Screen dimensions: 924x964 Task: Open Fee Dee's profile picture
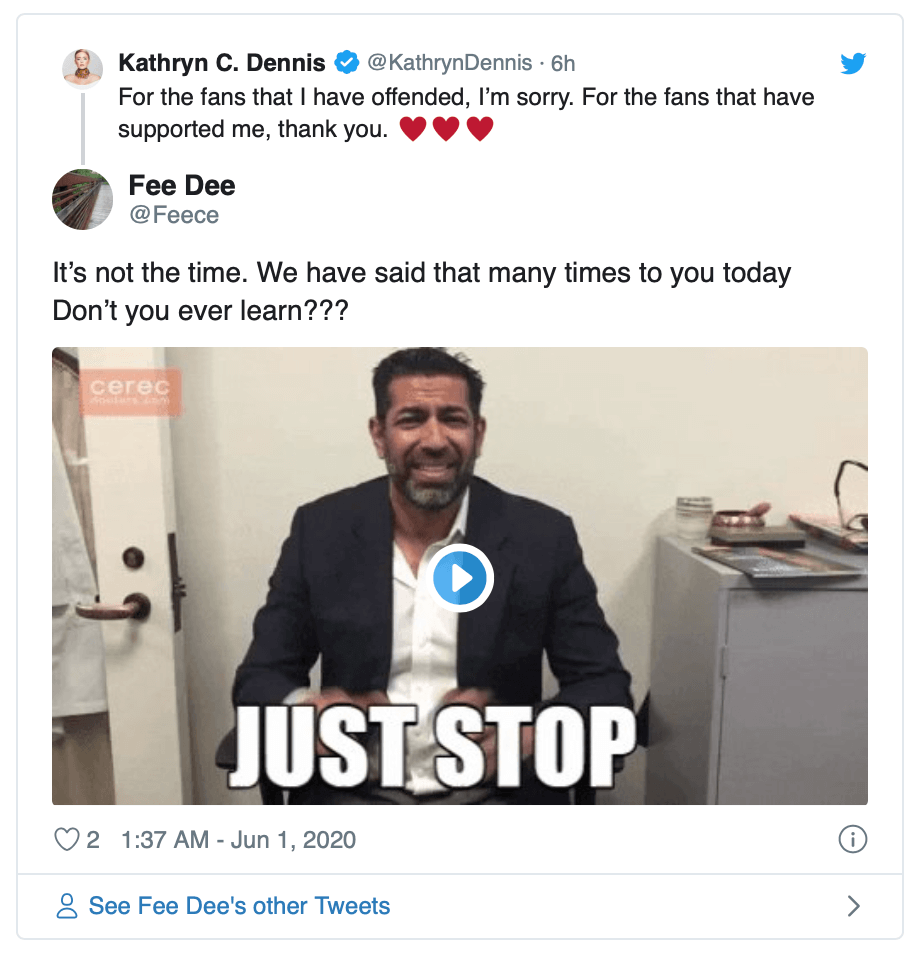pyautogui.click(x=82, y=199)
